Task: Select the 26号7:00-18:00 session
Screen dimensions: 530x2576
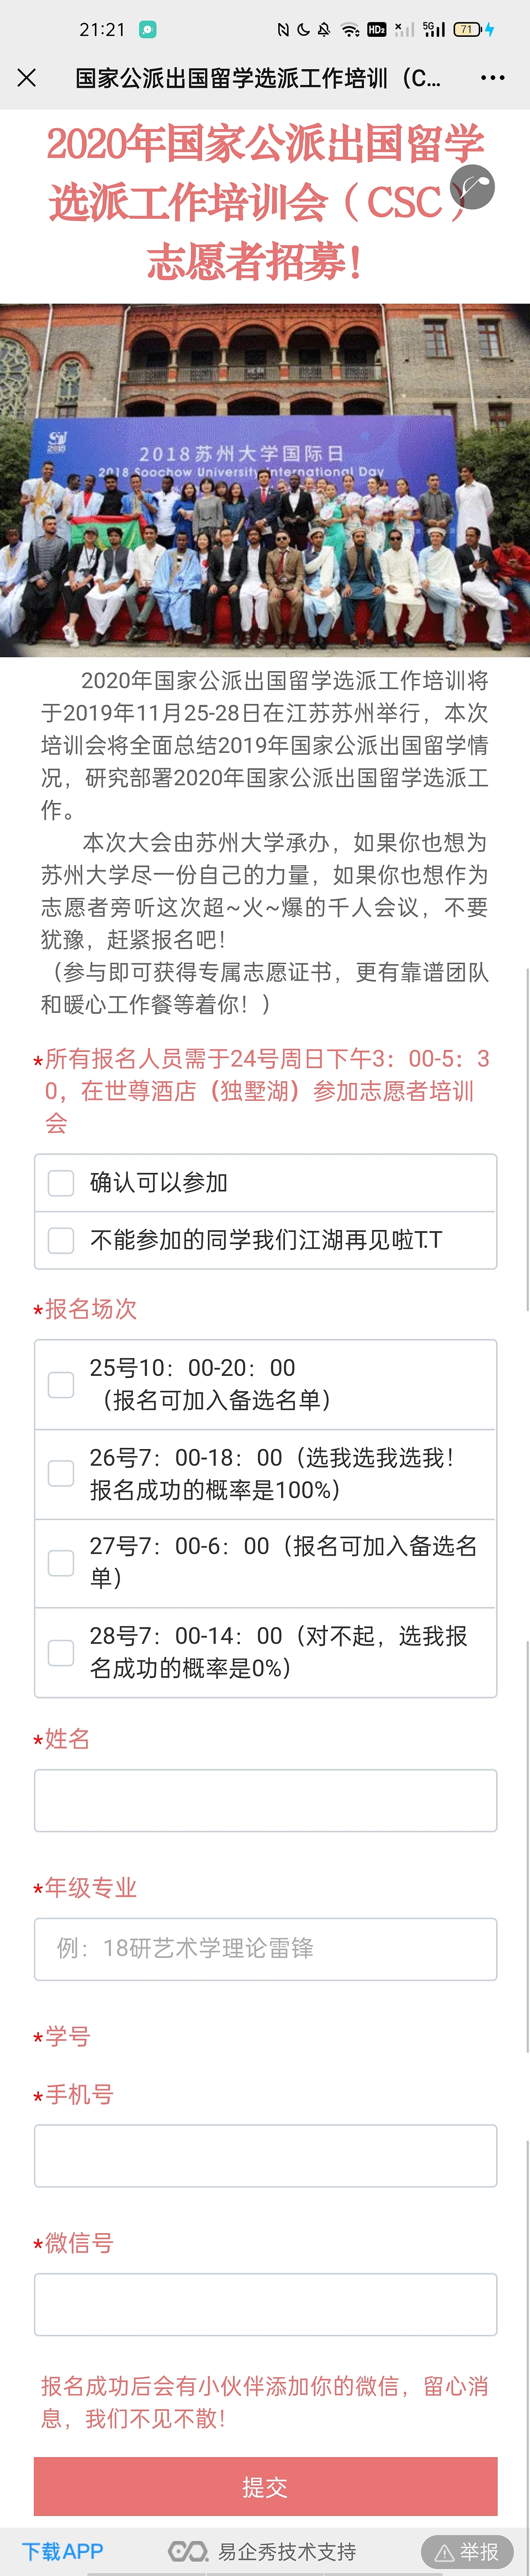Action: point(61,1473)
